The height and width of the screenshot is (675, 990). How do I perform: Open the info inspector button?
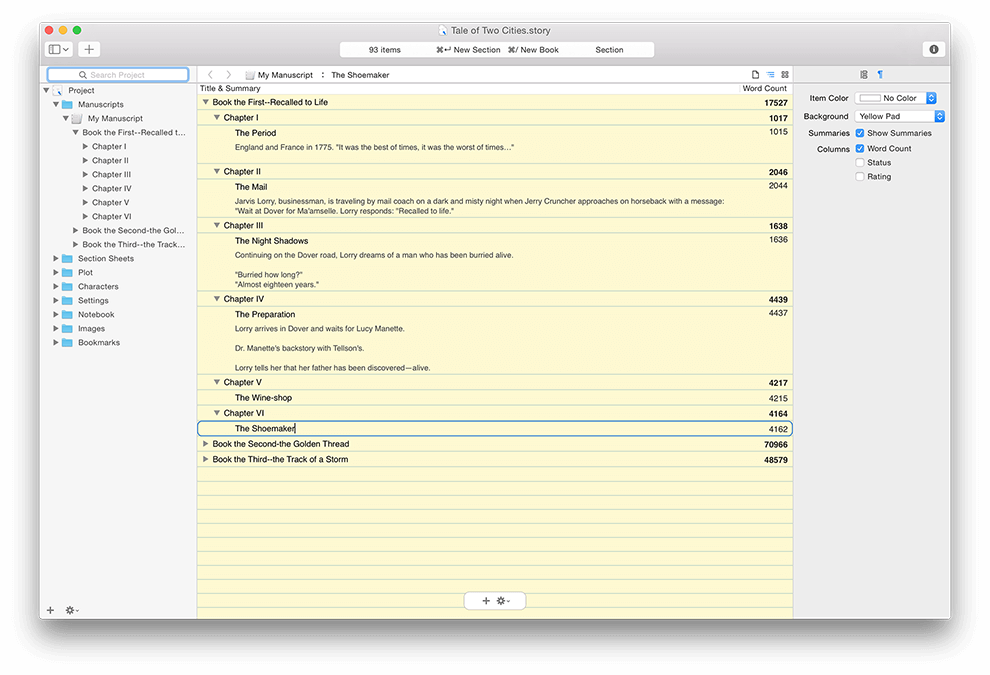click(x=933, y=49)
